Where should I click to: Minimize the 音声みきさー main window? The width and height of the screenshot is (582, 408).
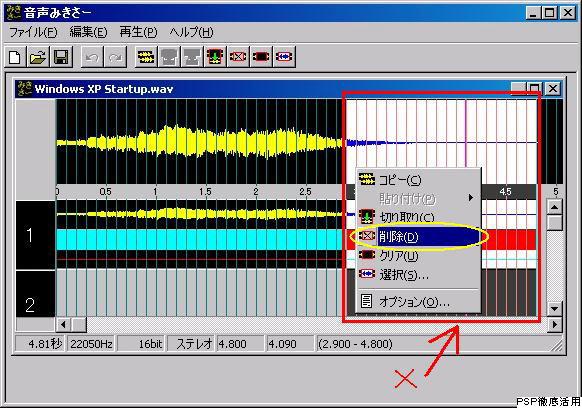tap(533, 13)
